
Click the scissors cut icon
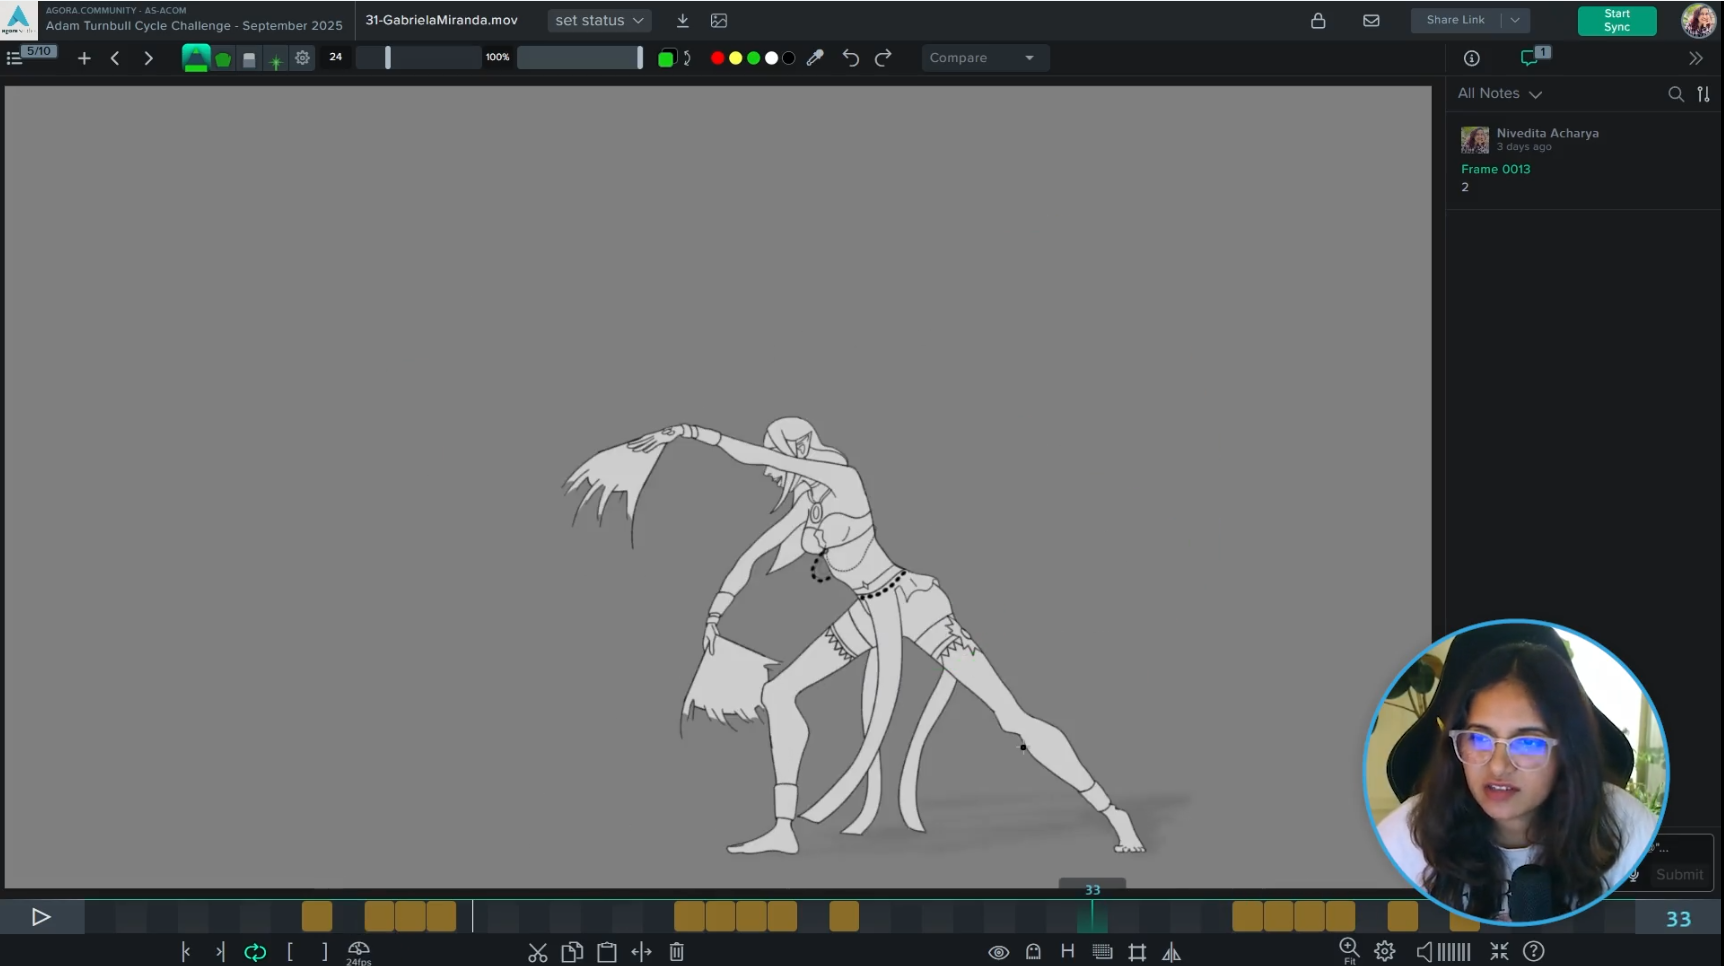[x=538, y=952]
